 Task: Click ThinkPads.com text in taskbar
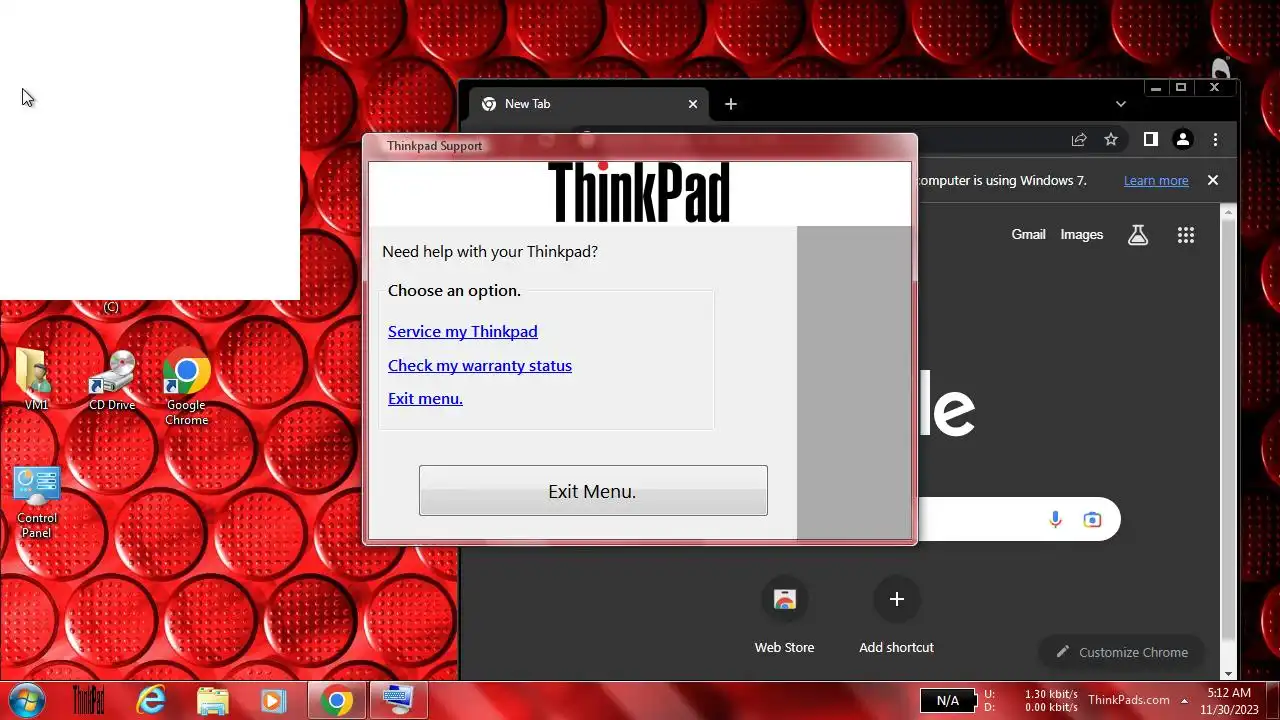pos(1128,700)
